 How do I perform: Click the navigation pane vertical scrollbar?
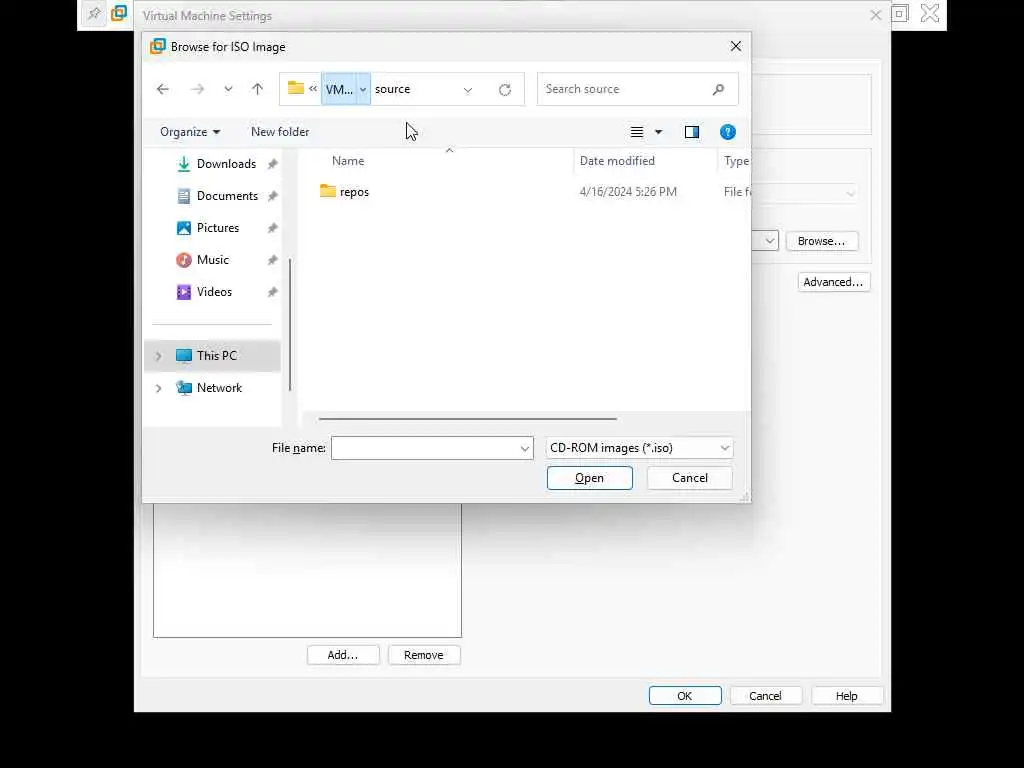coord(290,325)
